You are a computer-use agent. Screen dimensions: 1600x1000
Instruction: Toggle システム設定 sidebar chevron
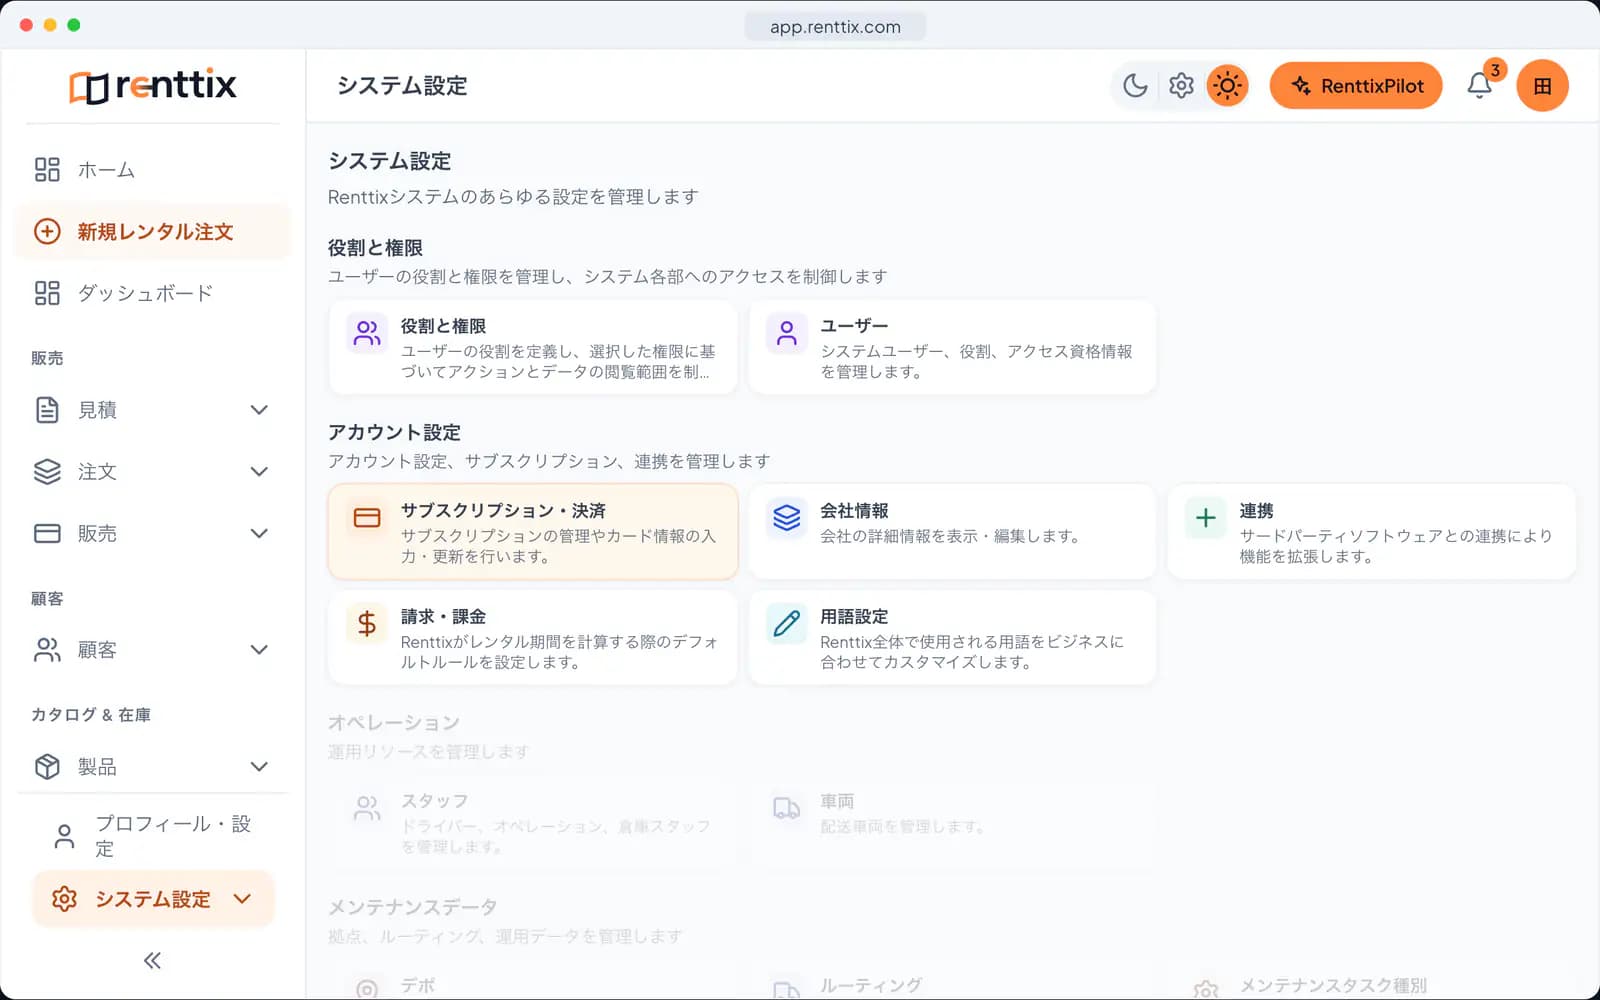coord(242,899)
